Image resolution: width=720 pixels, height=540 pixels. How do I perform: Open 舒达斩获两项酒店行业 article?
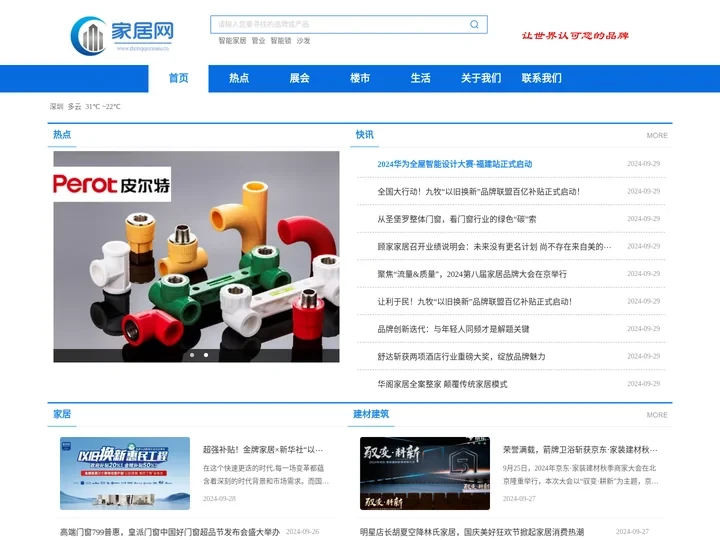(x=461, y=357)
